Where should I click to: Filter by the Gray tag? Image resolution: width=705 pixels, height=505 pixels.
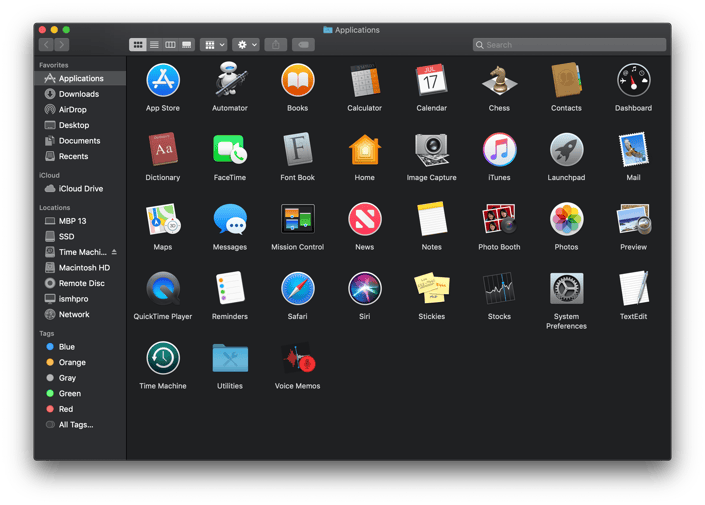point(80,378)
